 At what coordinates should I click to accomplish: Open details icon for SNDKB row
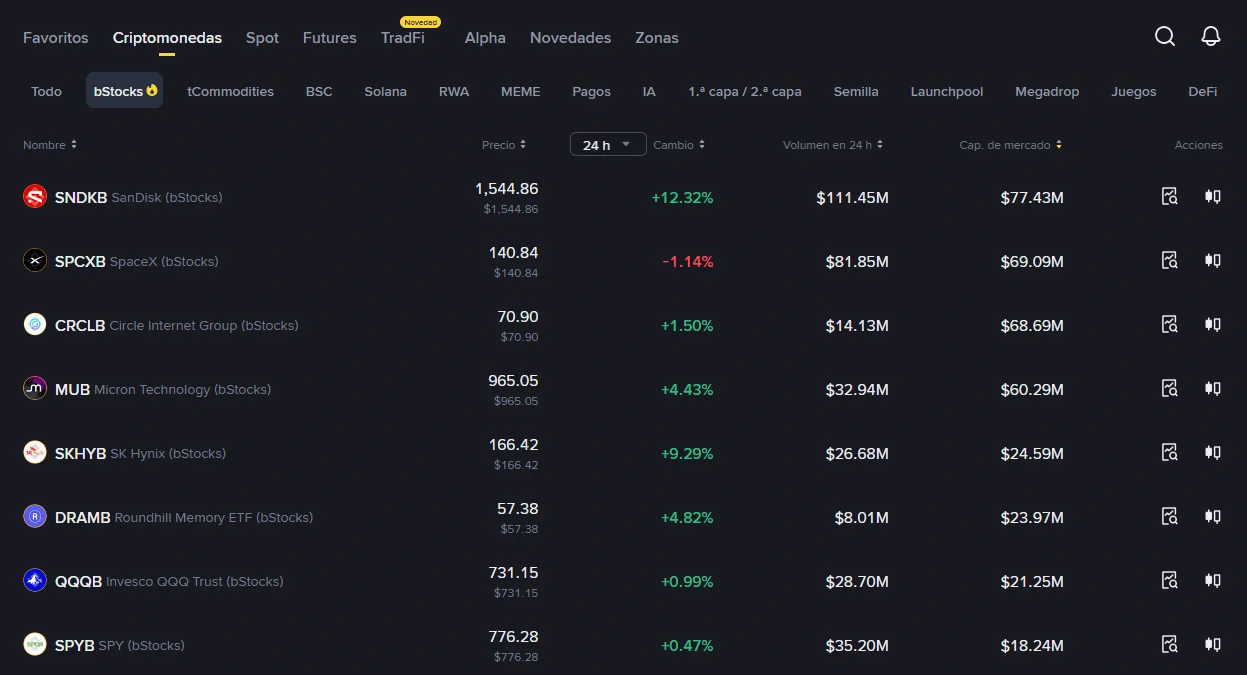[x=1170, y=197]
